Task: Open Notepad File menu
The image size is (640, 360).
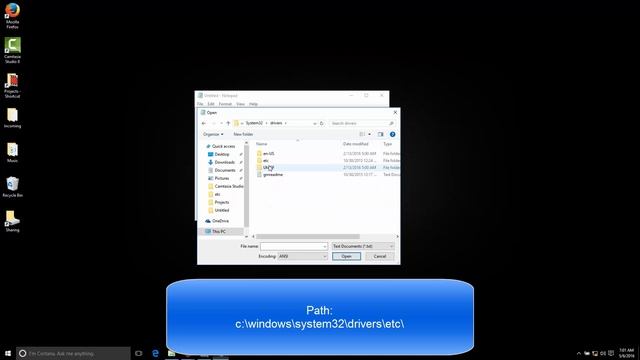Action: coord(200,104)
